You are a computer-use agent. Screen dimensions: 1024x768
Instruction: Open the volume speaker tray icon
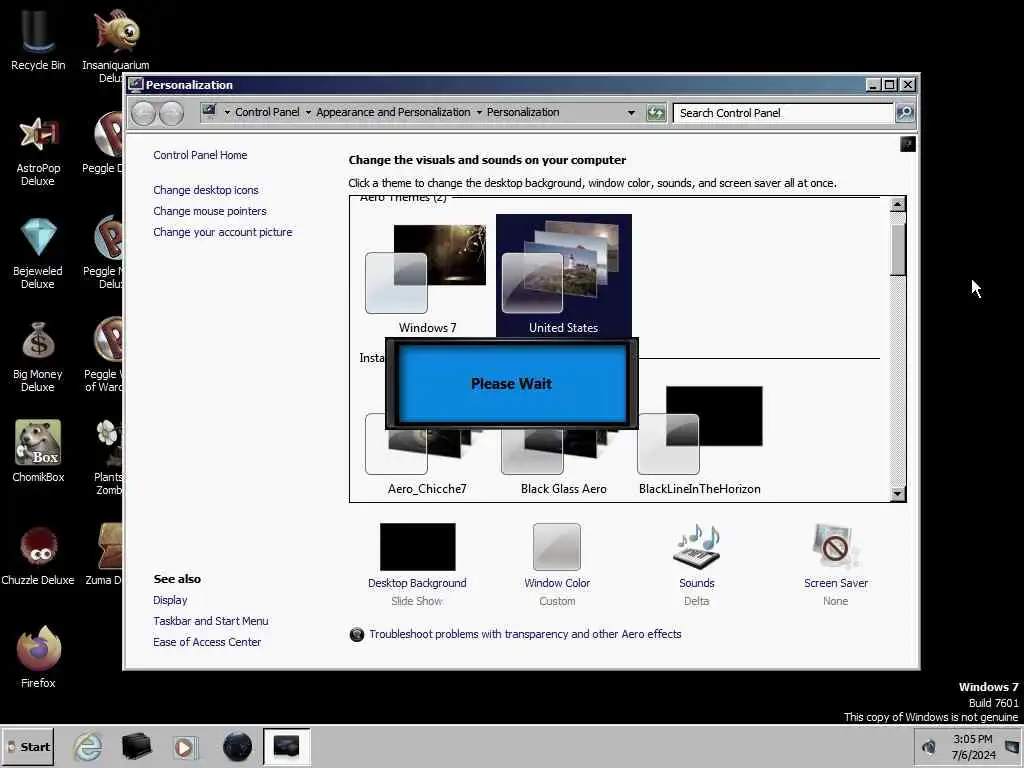(x=929, y=747)
